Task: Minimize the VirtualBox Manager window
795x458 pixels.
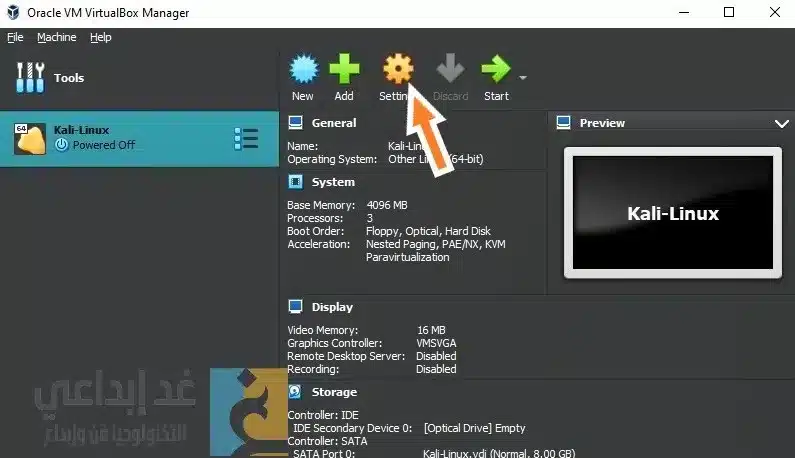Action: coord(683,12)
